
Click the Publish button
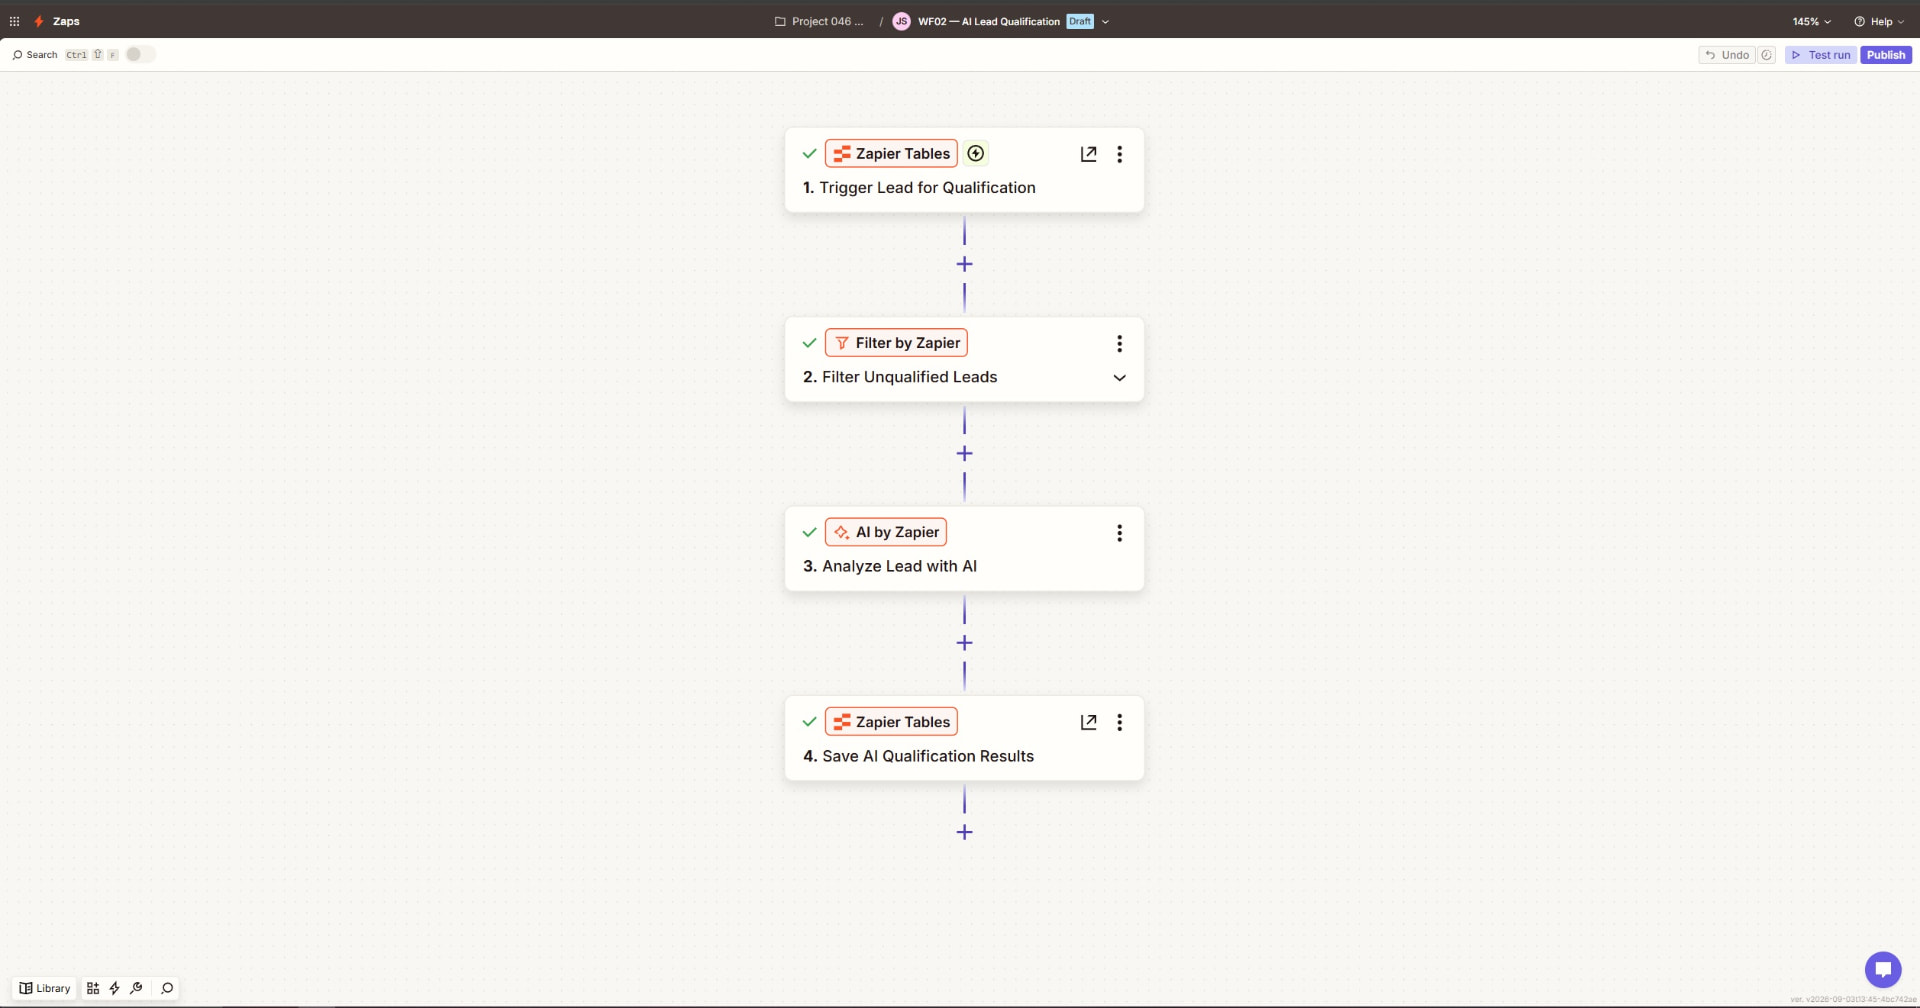pyautogui.click(x=1886, y=55)
